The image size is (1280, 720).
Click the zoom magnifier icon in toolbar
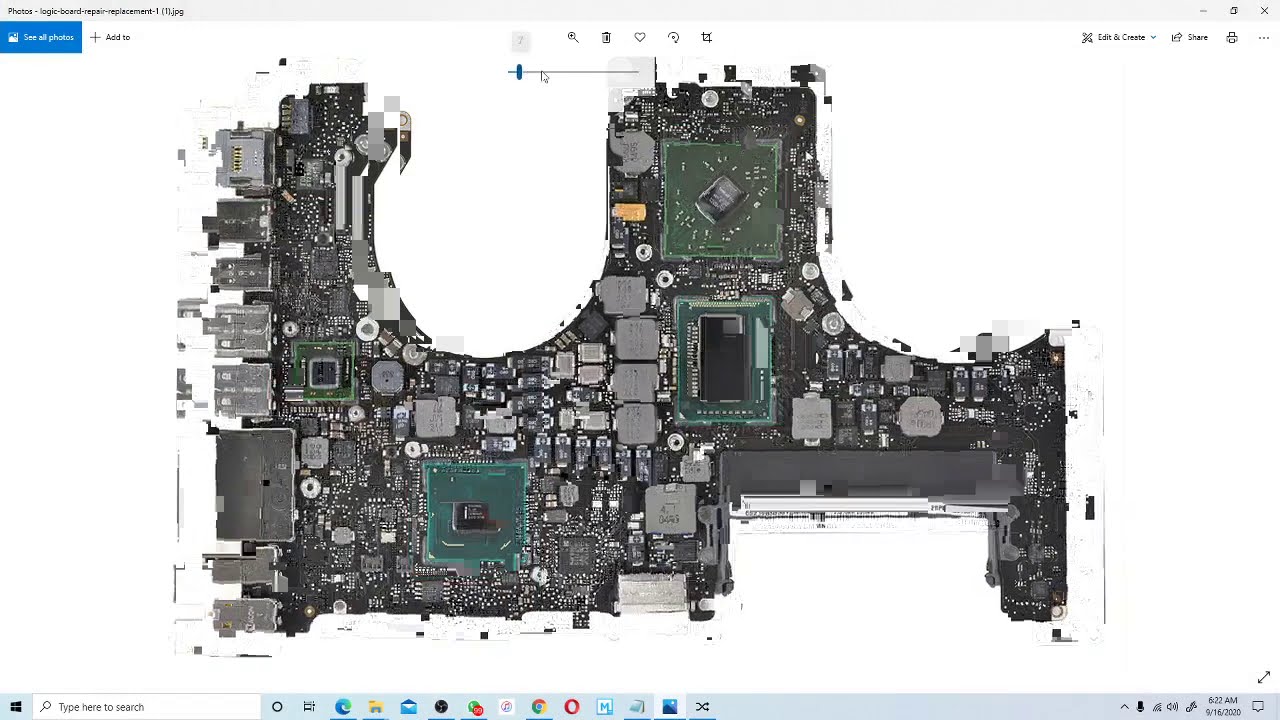pos(573,37)
